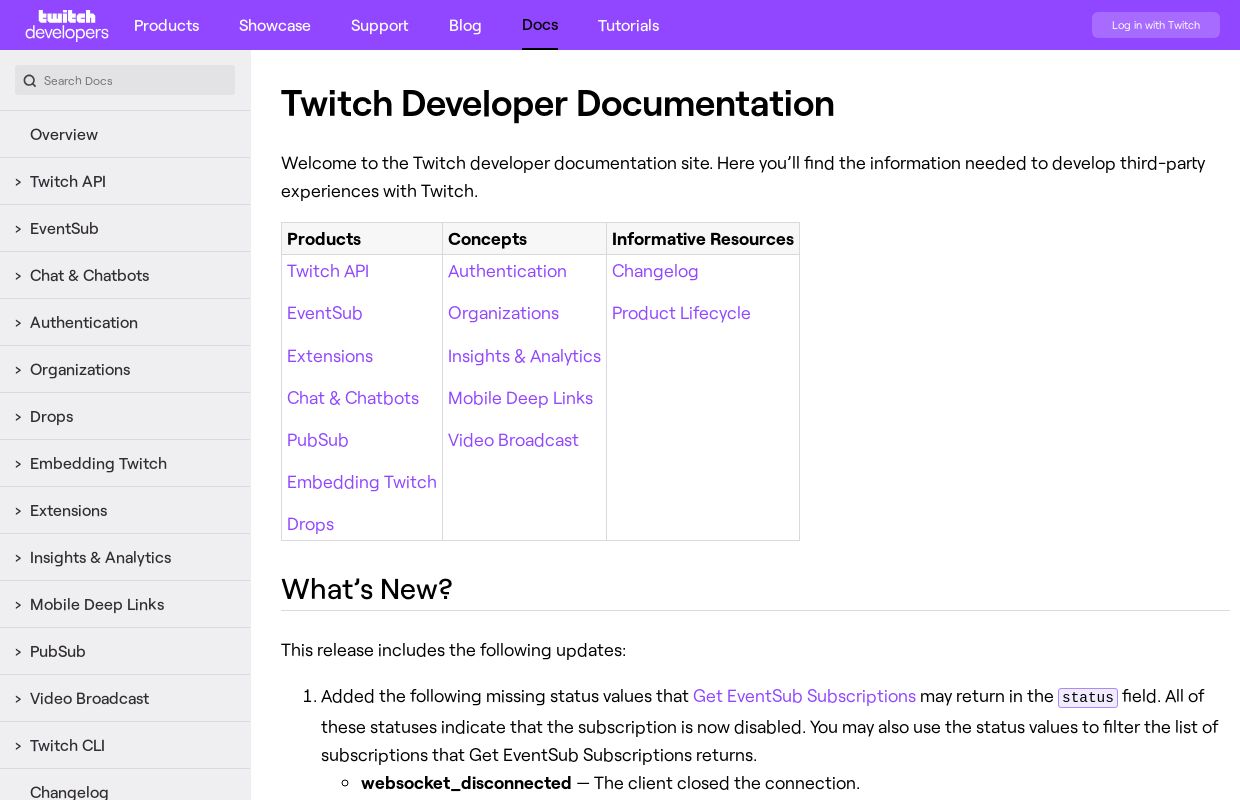
Task: Expand Video Broadcast sidebar chevron
Action: coord(18,699)
